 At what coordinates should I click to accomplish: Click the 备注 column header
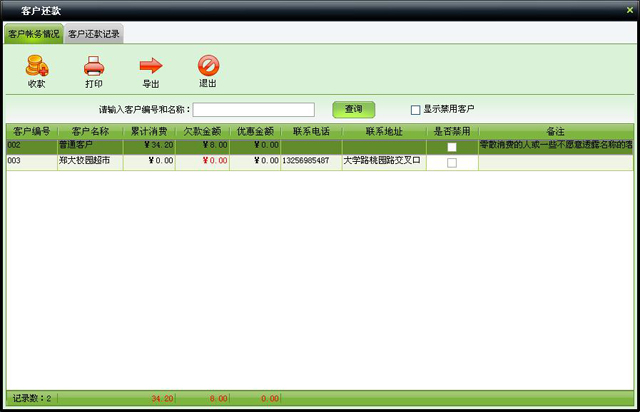[555, 131]
